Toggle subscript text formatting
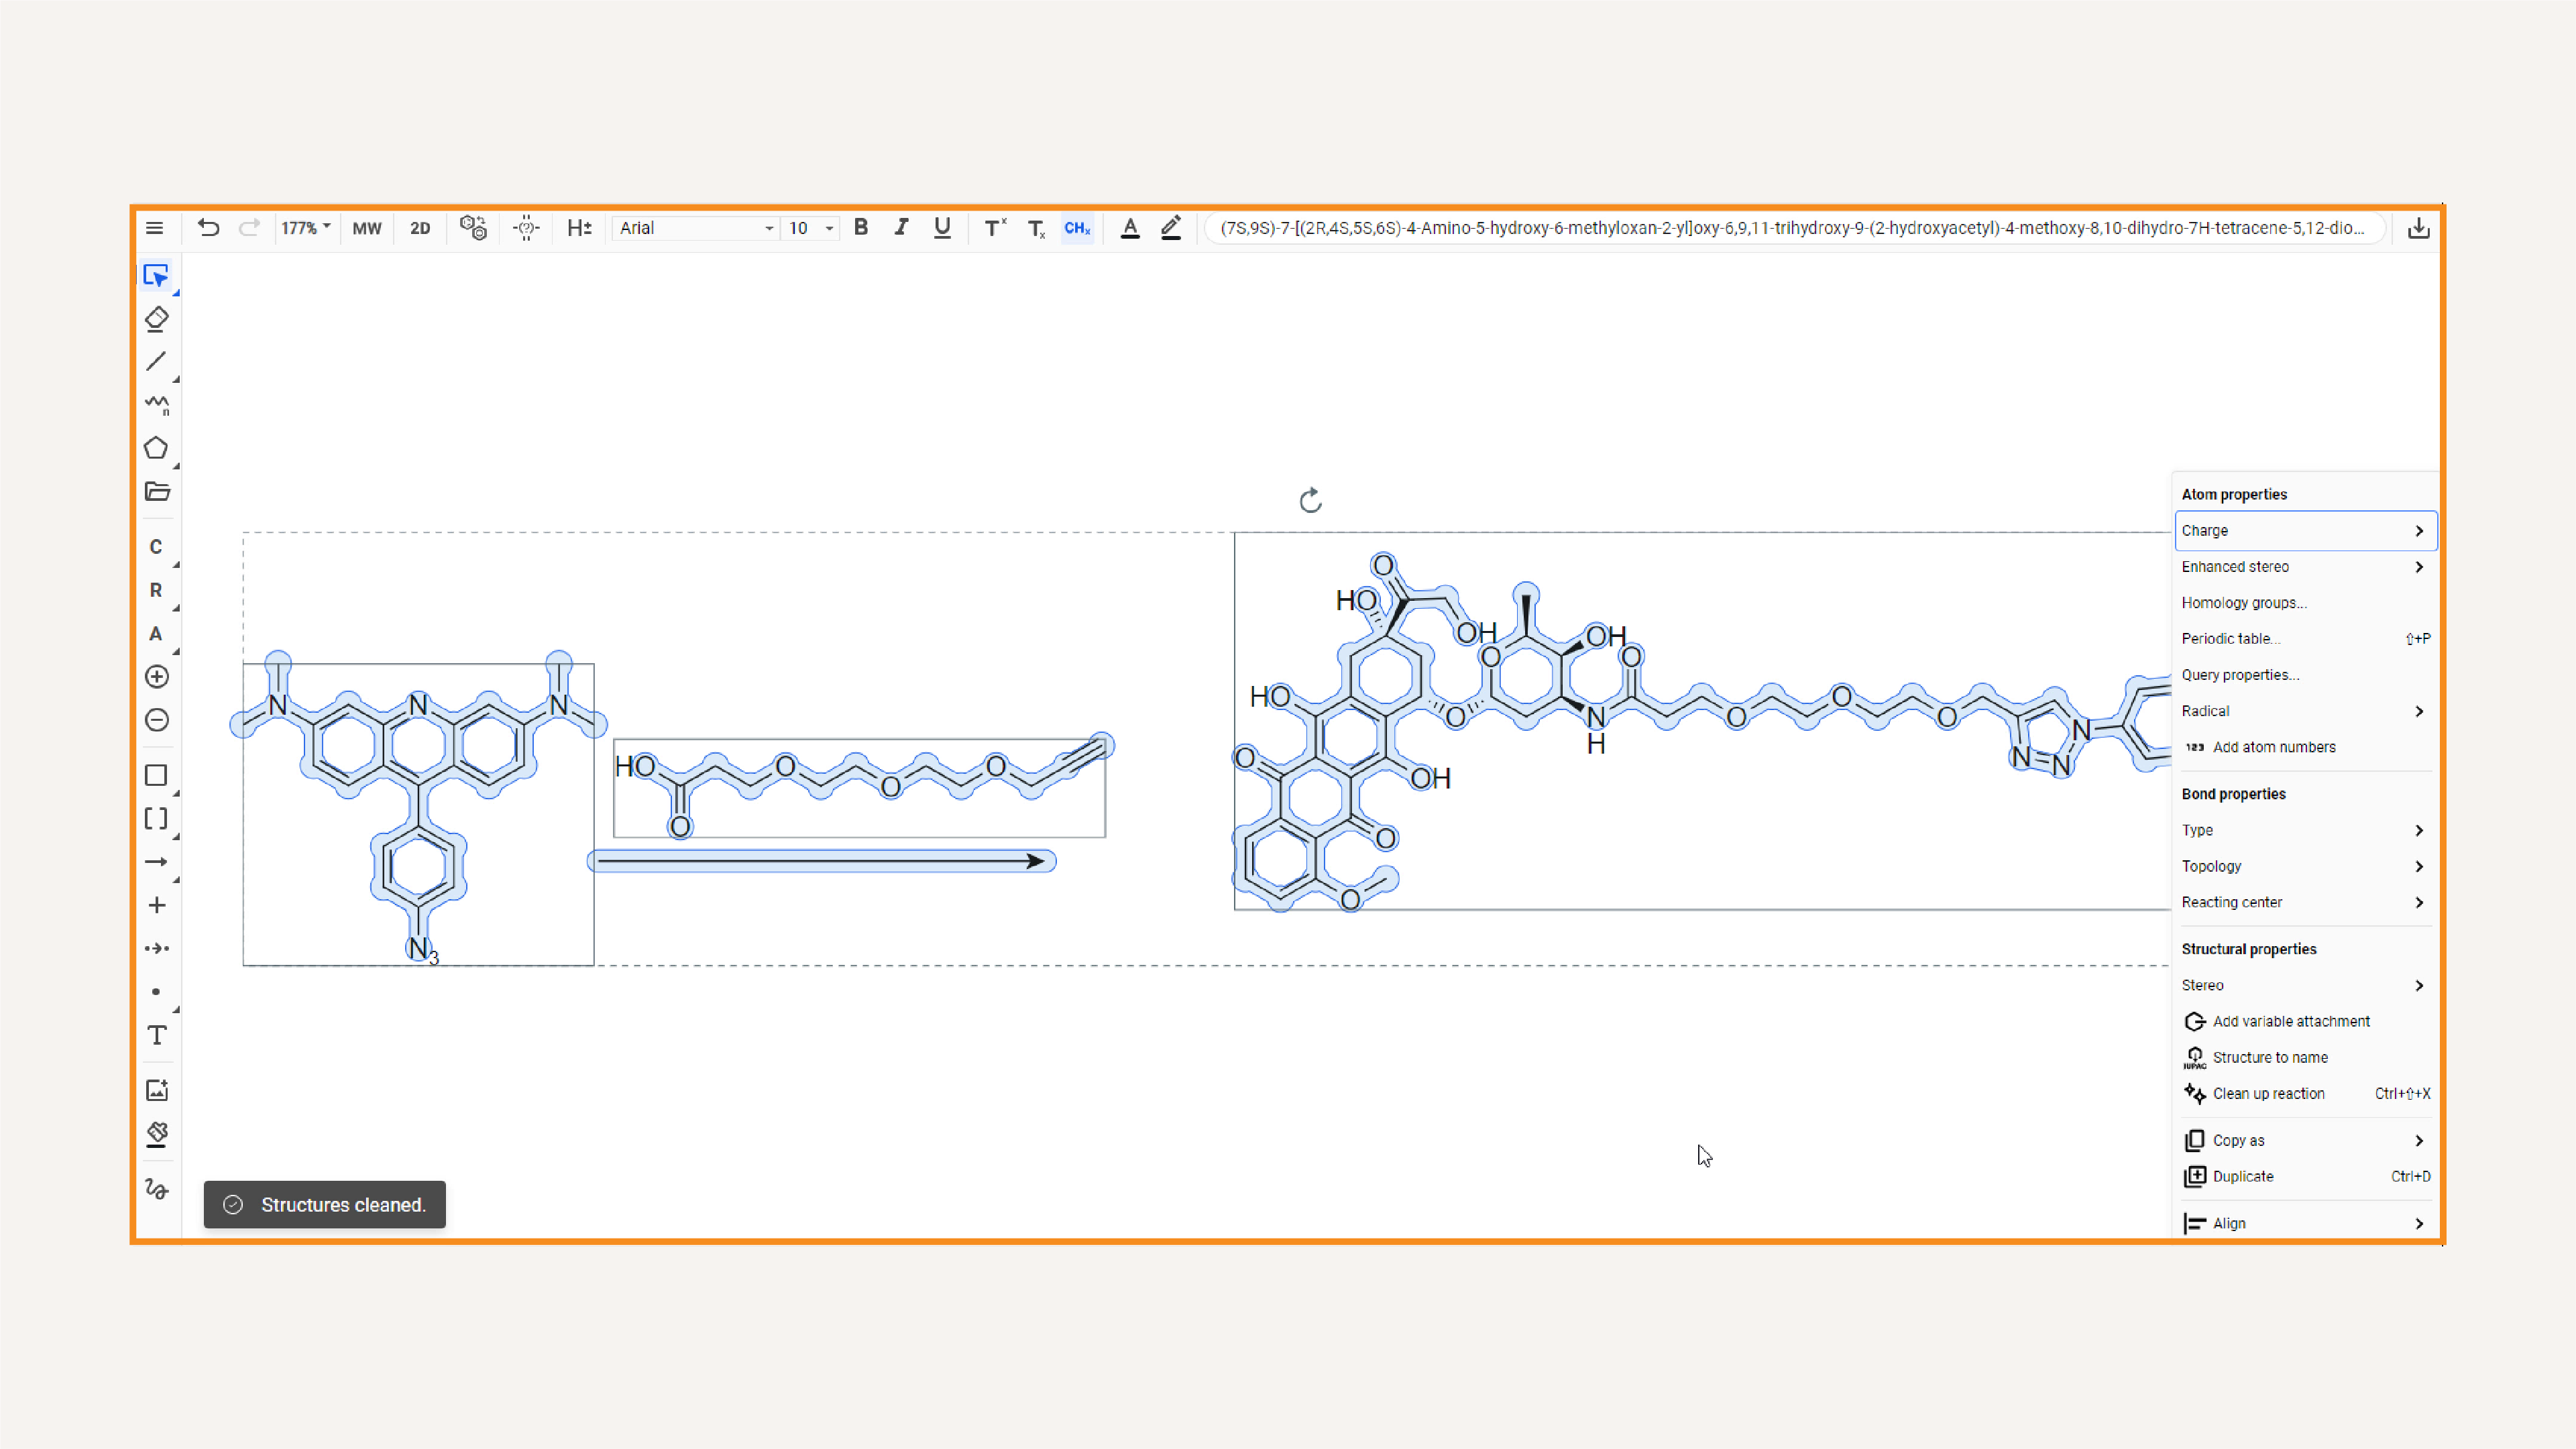Image resolution: width=2576 pixels, height=1449 pixels. pos(1036,229)
